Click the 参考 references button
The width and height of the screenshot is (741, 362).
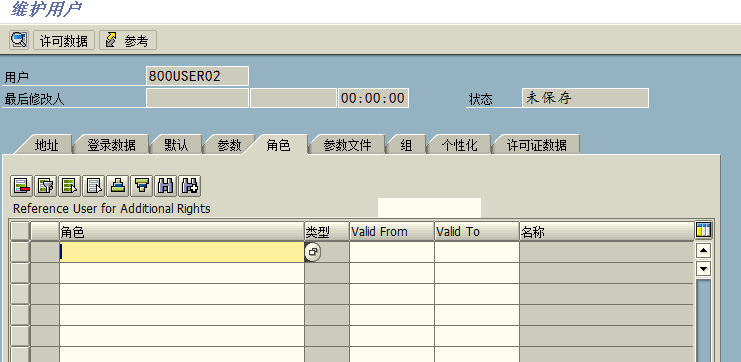128,40
